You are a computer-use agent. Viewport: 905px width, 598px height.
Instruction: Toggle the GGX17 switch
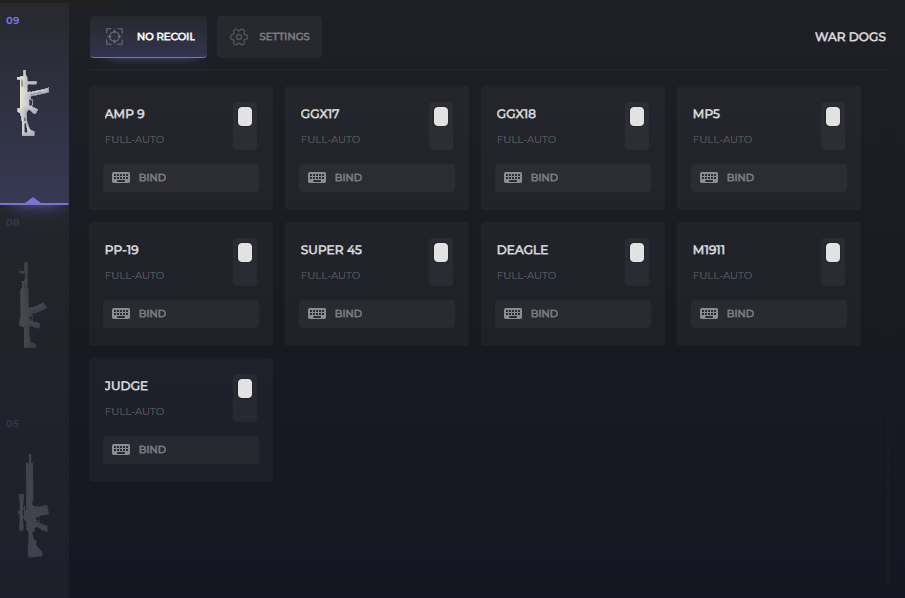point(441,126)
